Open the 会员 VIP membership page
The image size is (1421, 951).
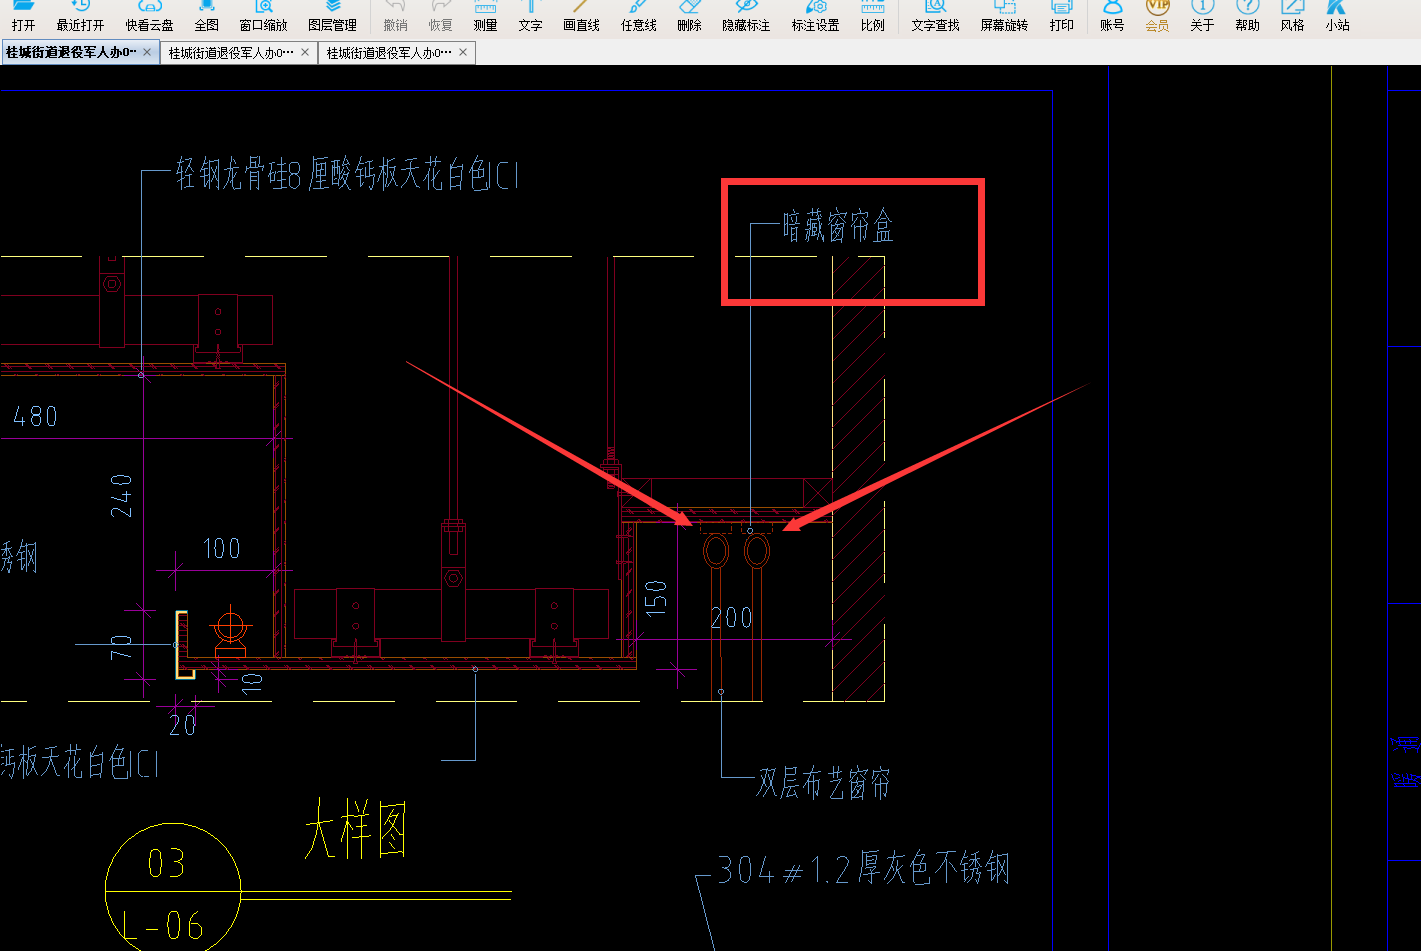(1158, 17)
